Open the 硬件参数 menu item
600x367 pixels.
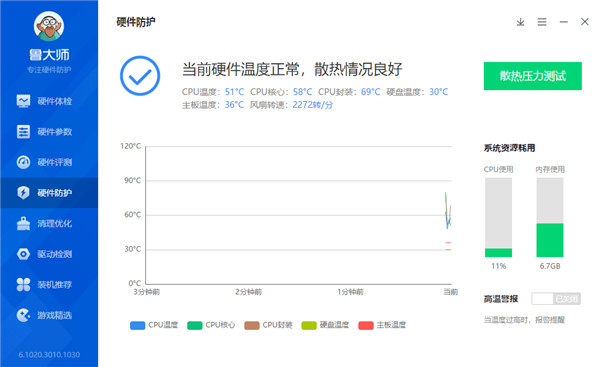click(49, 132)
